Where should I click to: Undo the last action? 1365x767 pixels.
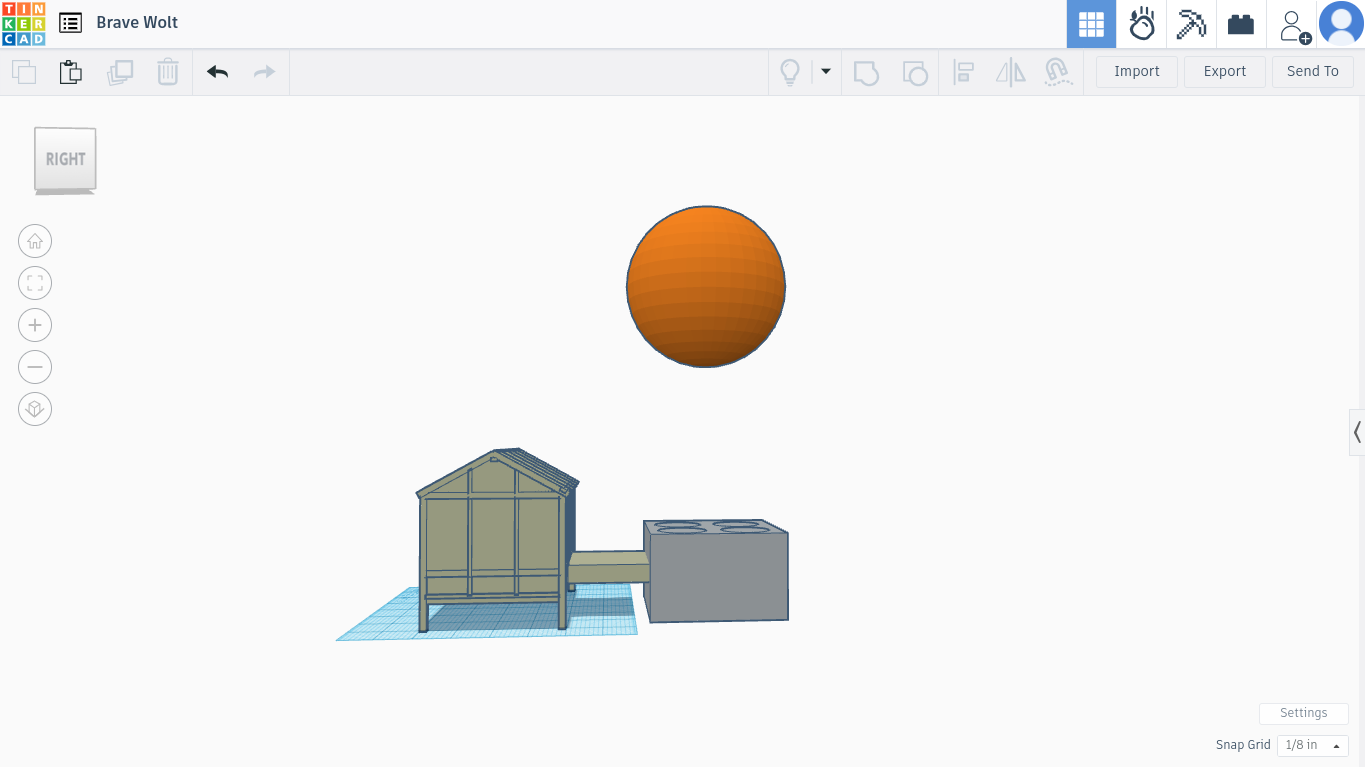[x=217, y=72]
